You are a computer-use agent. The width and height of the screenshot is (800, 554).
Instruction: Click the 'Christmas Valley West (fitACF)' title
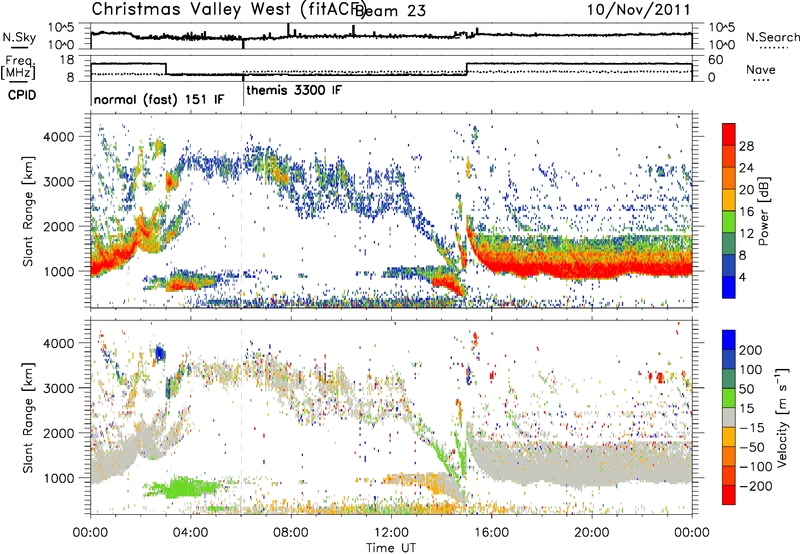(228, 10)
